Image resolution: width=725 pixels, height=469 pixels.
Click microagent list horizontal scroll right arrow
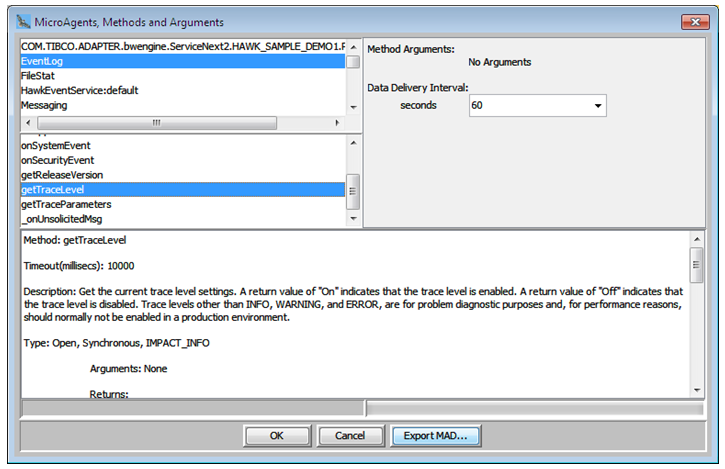coord(337,123)
